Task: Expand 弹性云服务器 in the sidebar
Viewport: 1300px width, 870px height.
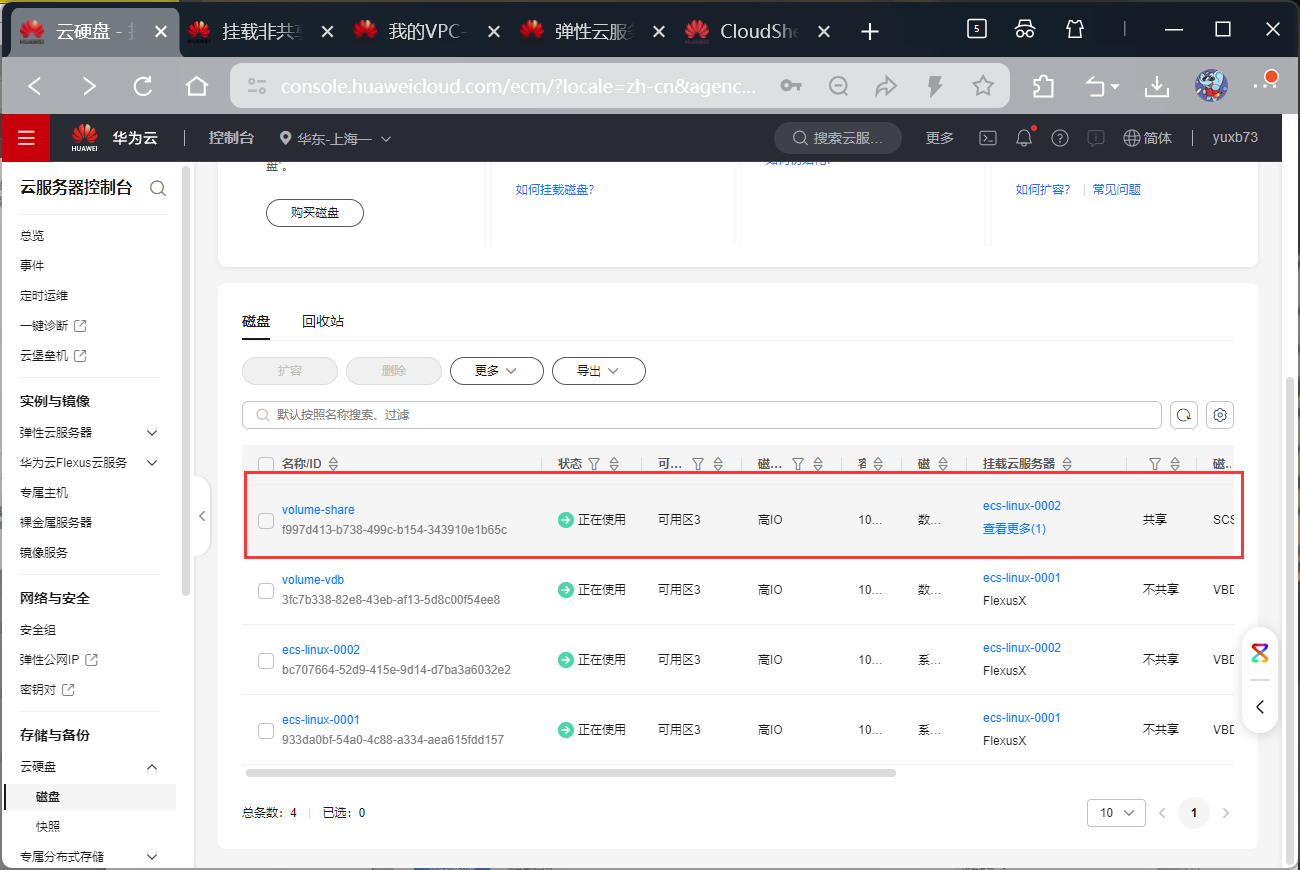Action: (x=152, y=433)
